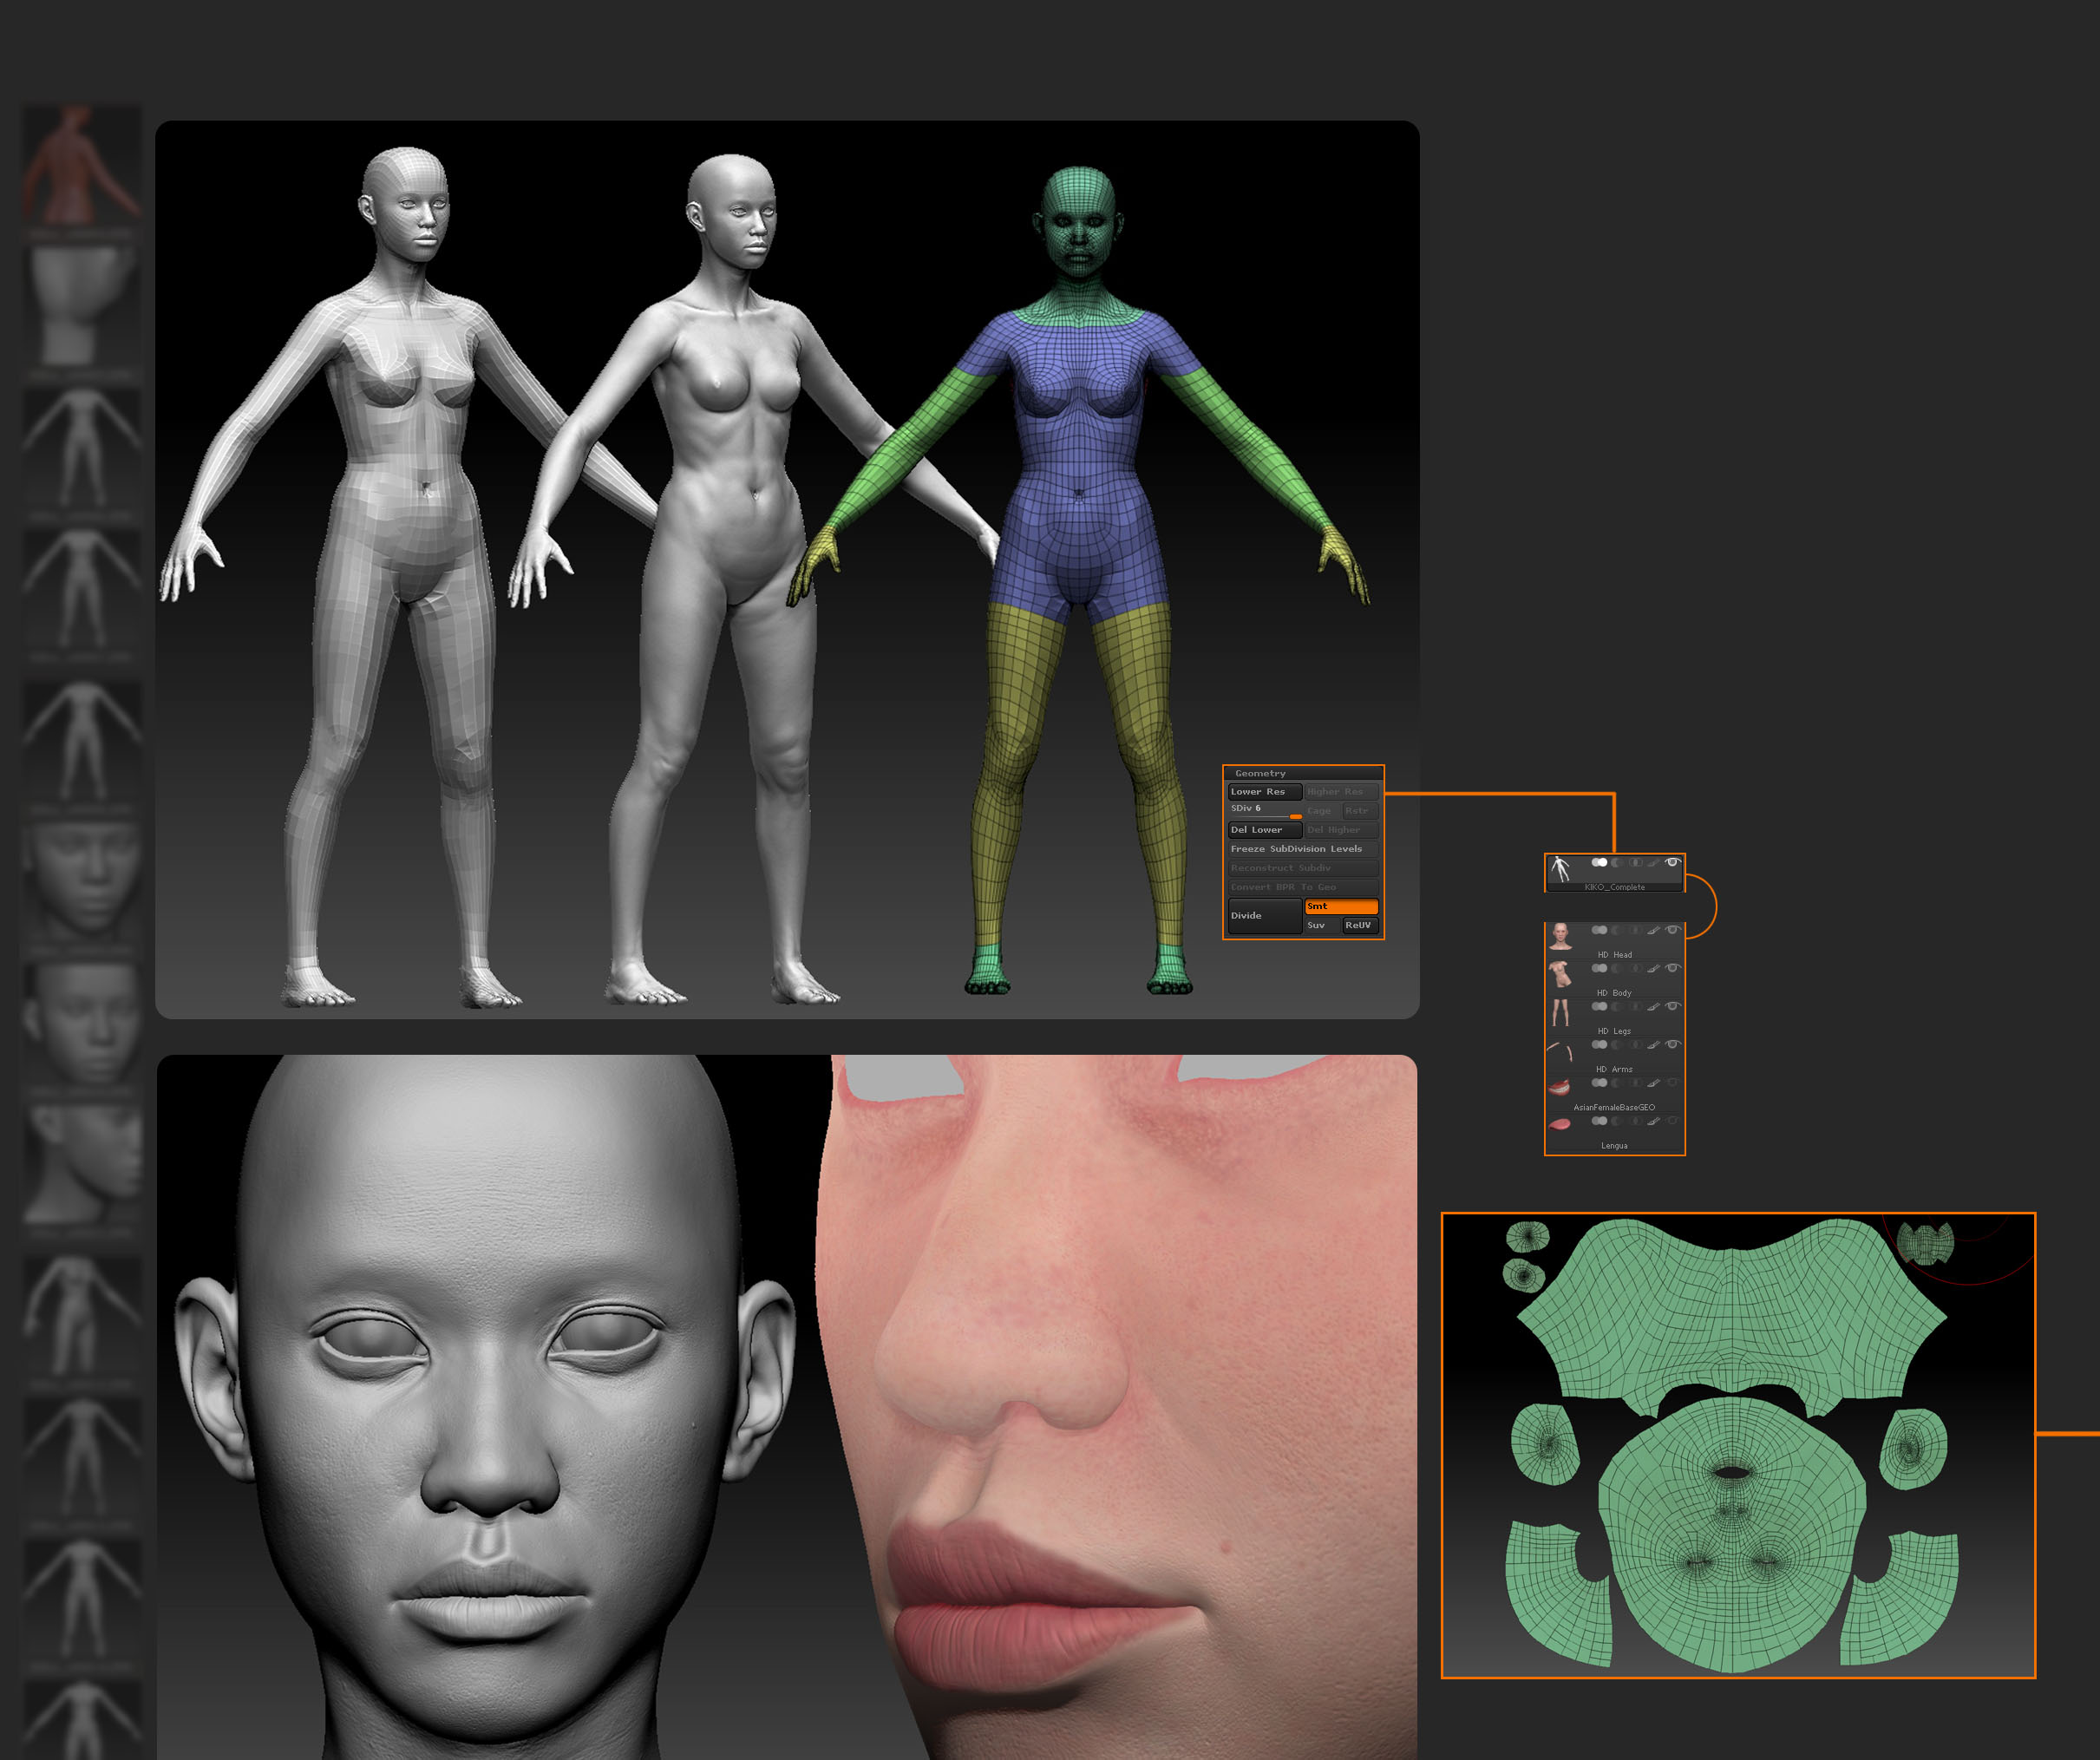Screen dimensions: 2100x1760
Task: Click the subtract mode icon on KIKO_Complete
Action: [x=1617, y=863]
